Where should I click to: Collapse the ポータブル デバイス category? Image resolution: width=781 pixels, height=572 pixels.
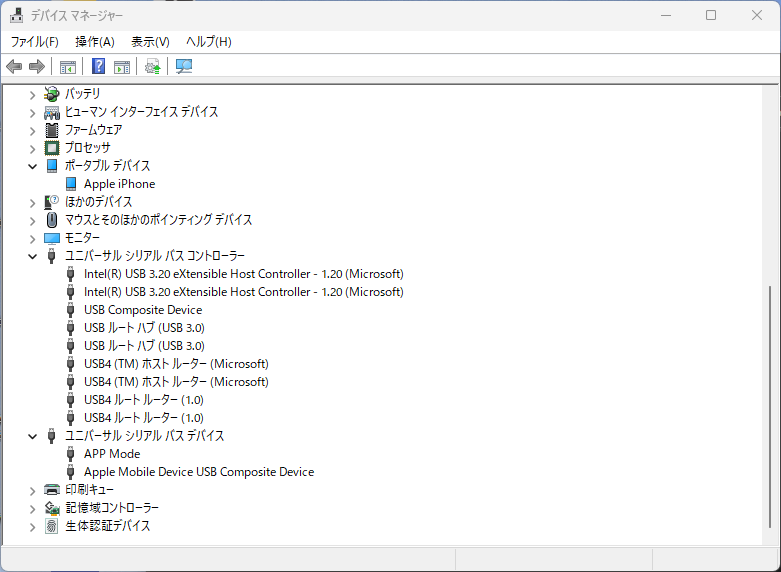coord(32,166)
